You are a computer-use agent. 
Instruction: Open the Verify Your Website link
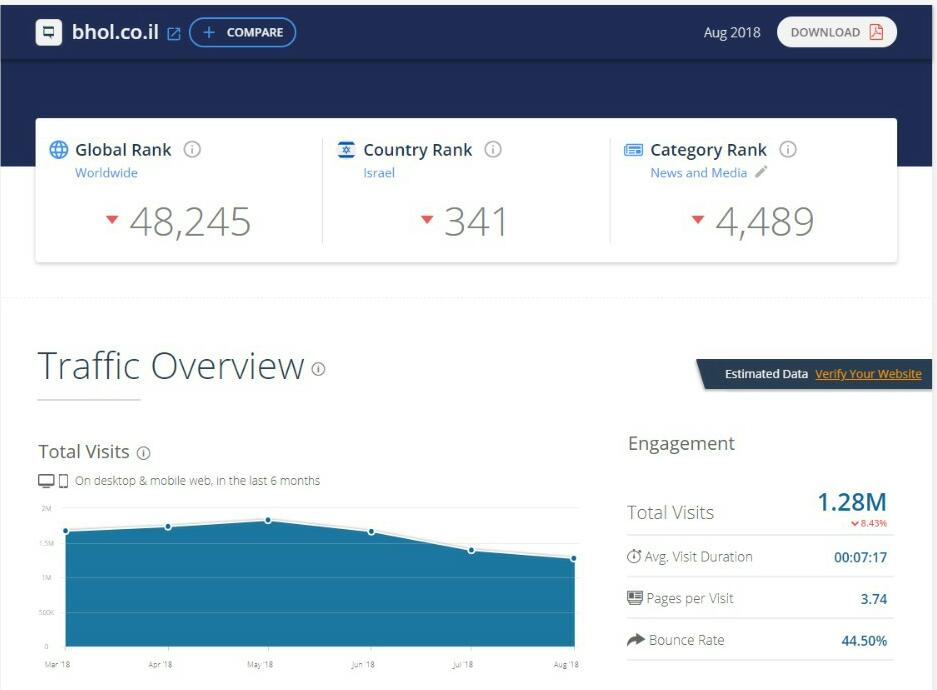(x=868, y=374)
